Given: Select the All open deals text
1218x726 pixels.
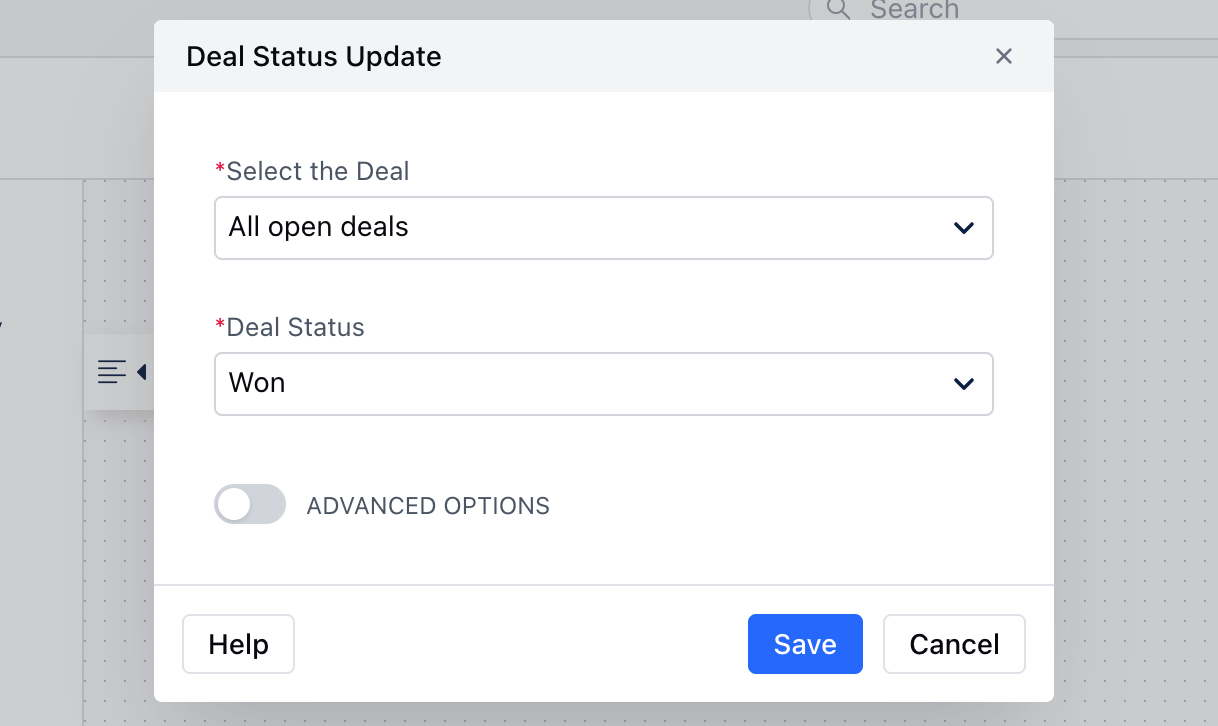Looking at the screenshot, I should [x=319, y=227].
